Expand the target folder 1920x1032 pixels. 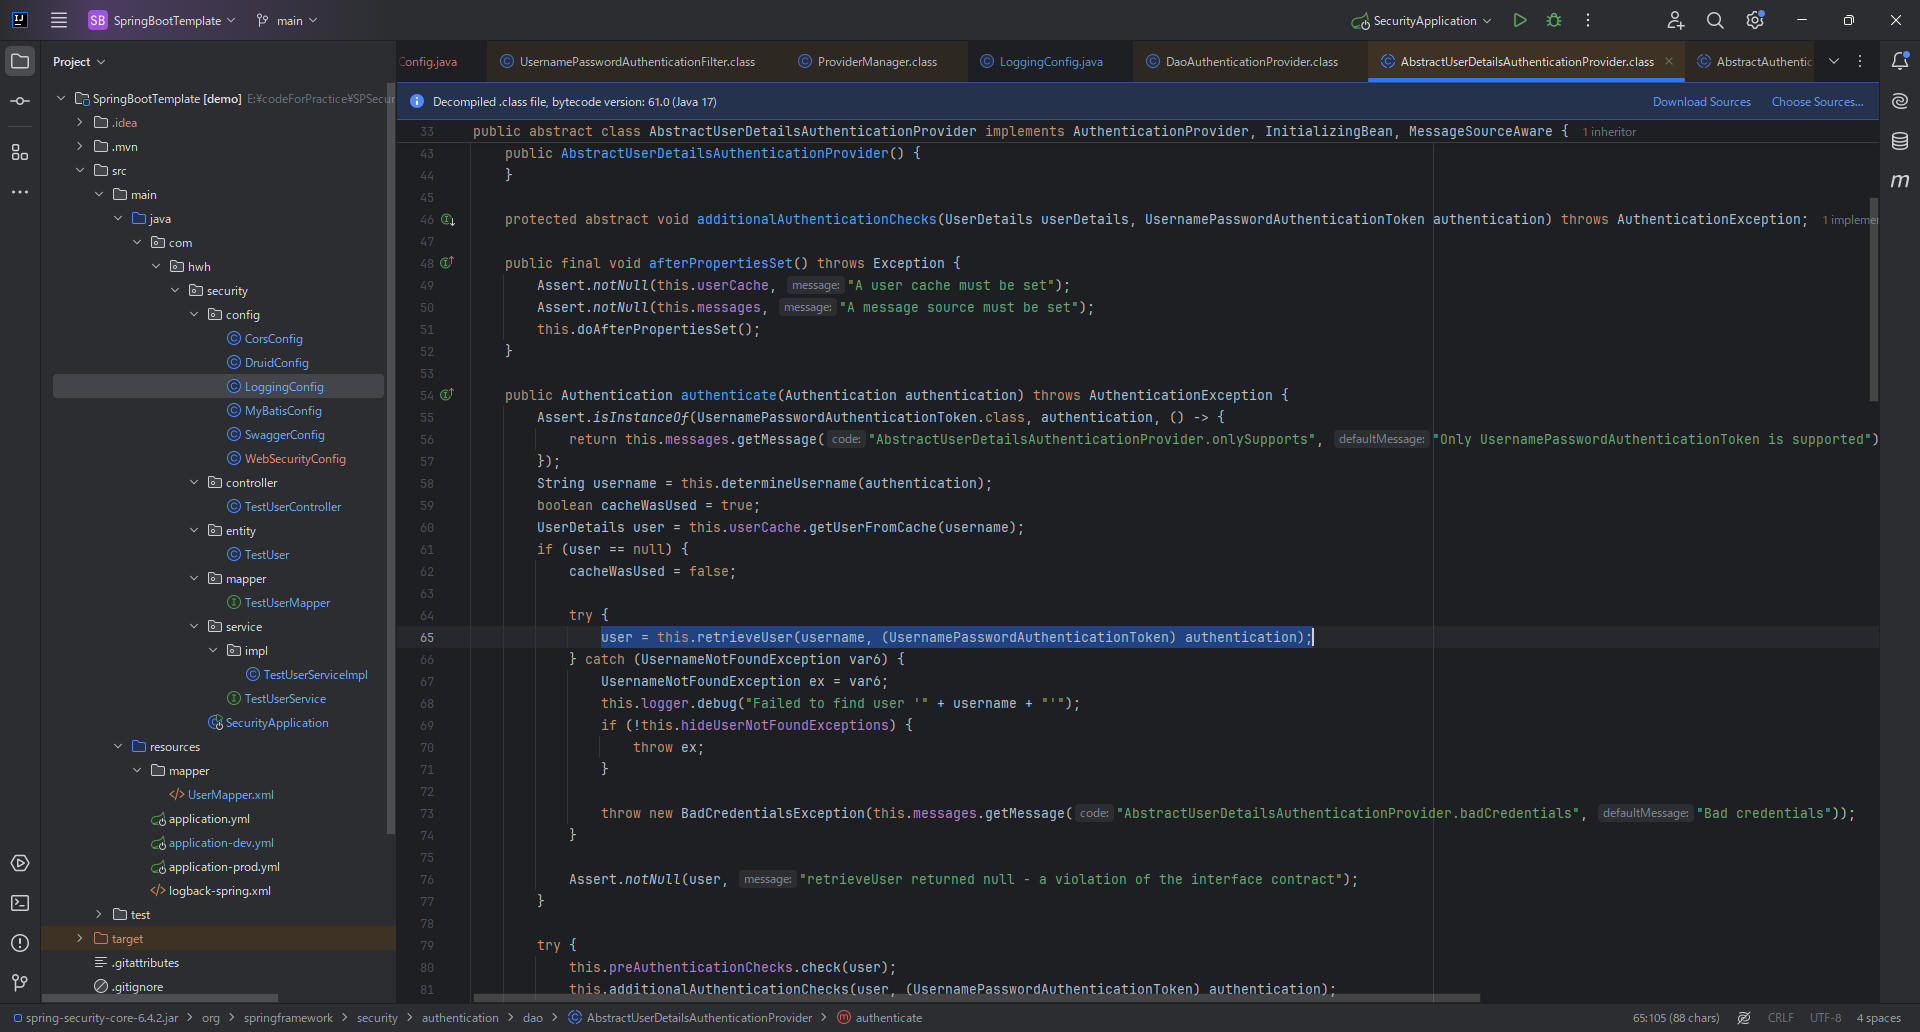(x=80, y=939)
